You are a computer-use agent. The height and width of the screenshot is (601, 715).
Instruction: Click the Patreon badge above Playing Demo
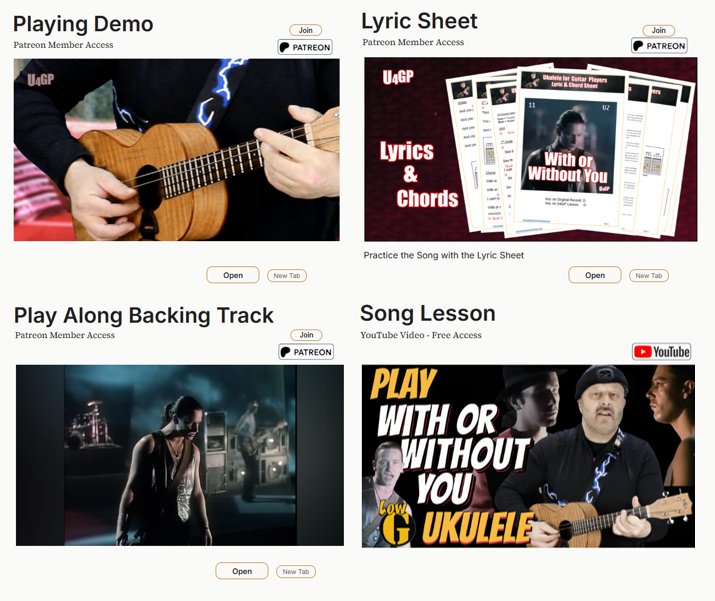pos(305,47)
